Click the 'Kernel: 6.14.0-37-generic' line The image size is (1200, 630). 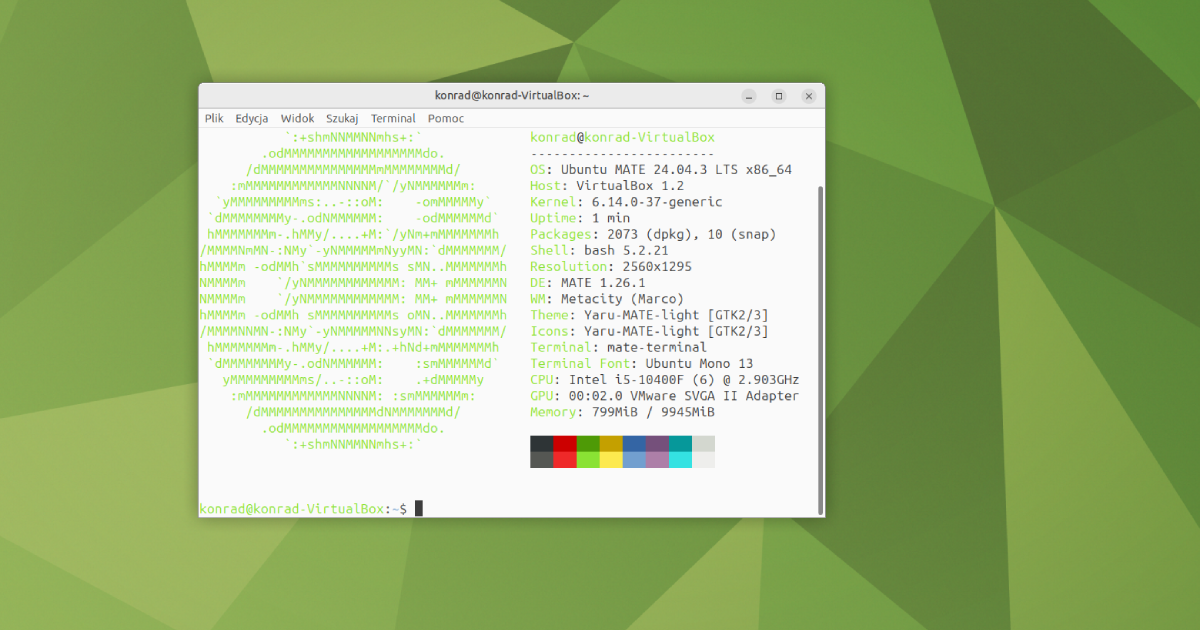coord(626,202)
